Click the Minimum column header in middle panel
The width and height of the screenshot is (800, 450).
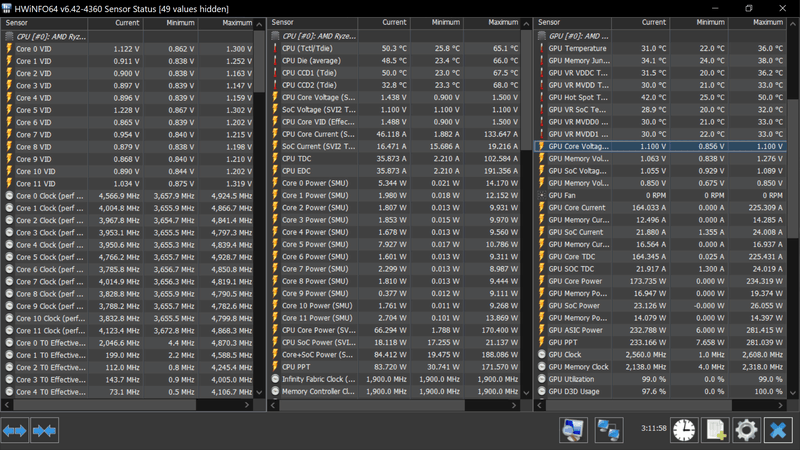pyautogui.click(x=437, y=22)
